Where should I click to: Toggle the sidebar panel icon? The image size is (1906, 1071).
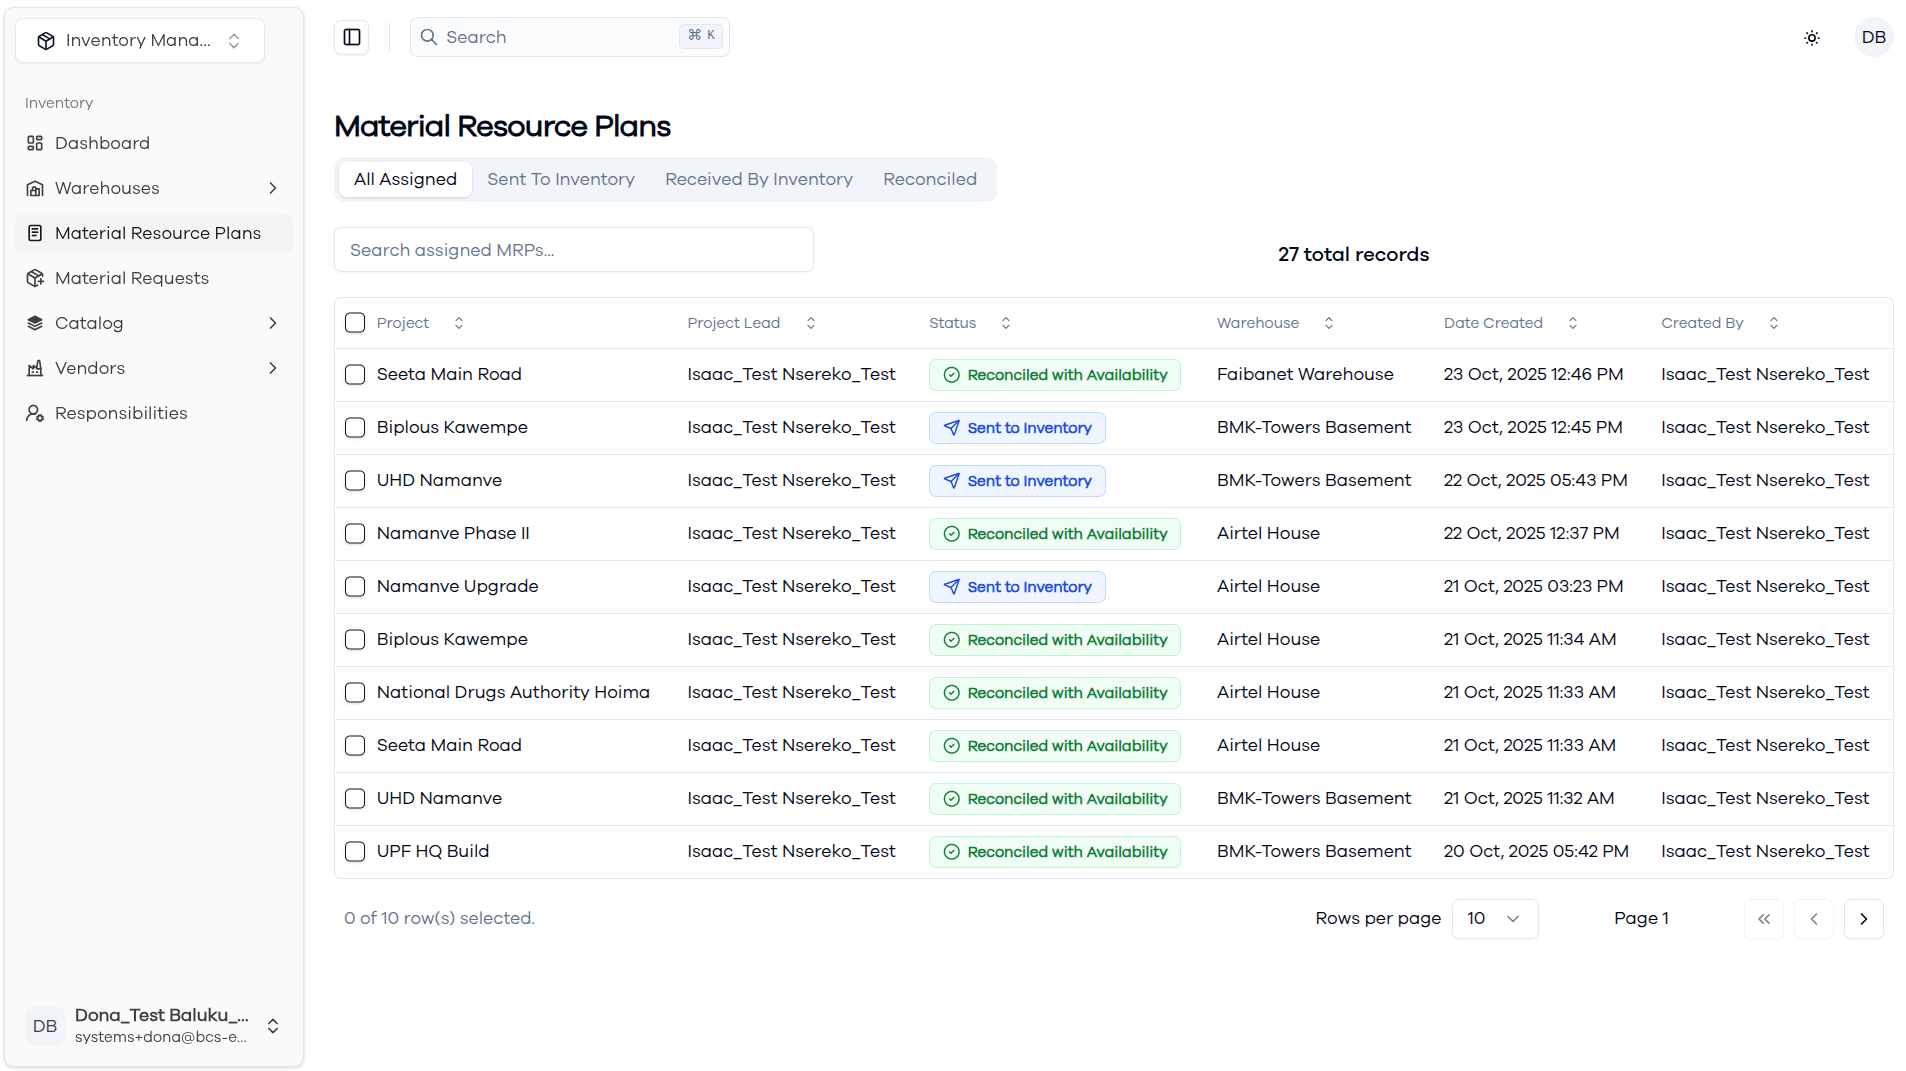(352, 37)
